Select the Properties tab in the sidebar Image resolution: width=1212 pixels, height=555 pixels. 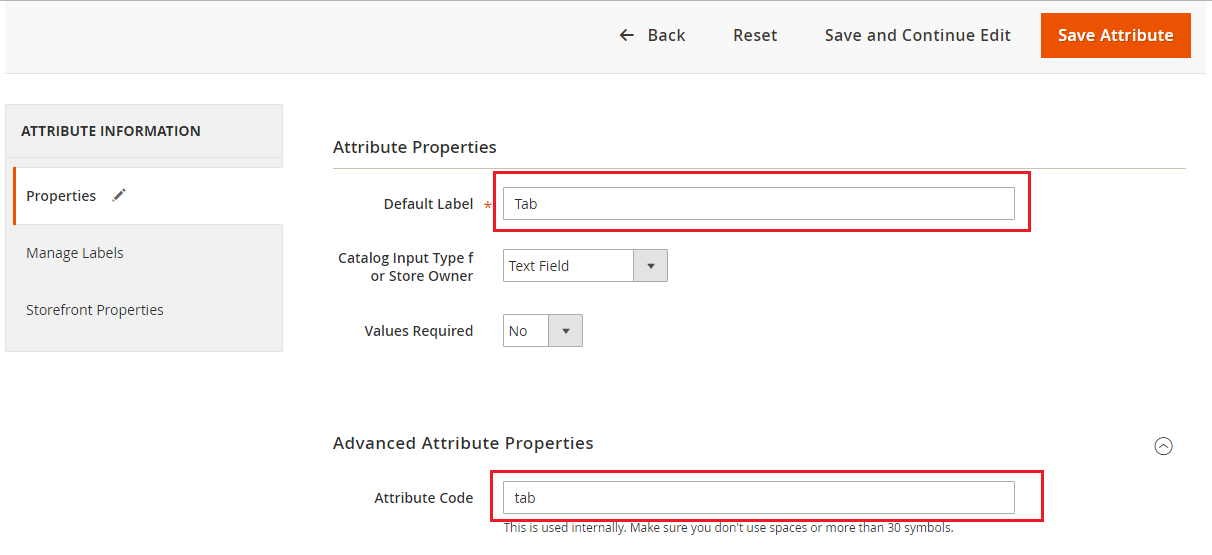[x=62, y=196]
